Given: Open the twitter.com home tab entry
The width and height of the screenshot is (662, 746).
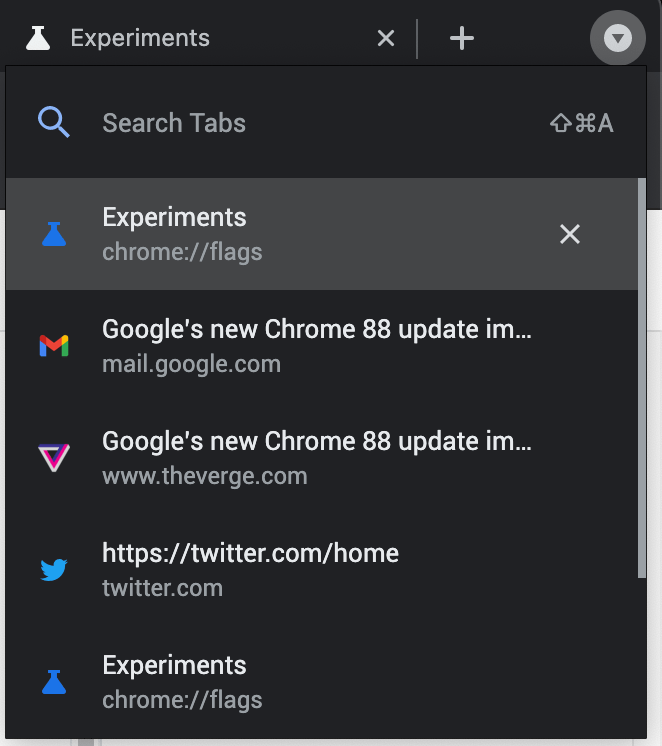Looking at the screenshot, I should (x=250, y=570).
